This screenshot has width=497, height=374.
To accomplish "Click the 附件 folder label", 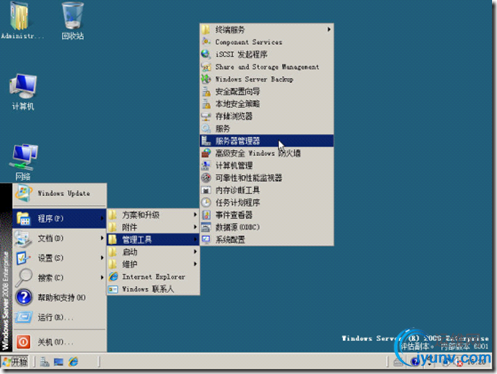I will point(130,227).
